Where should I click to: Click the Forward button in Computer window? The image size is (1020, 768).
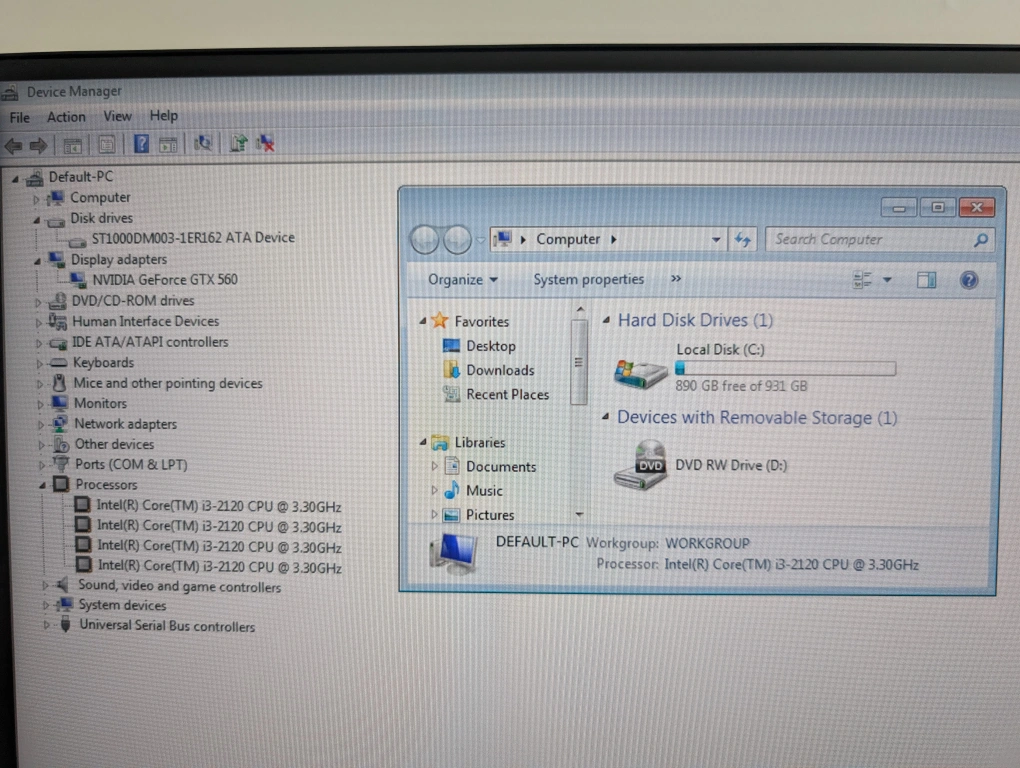click(457, 240)
